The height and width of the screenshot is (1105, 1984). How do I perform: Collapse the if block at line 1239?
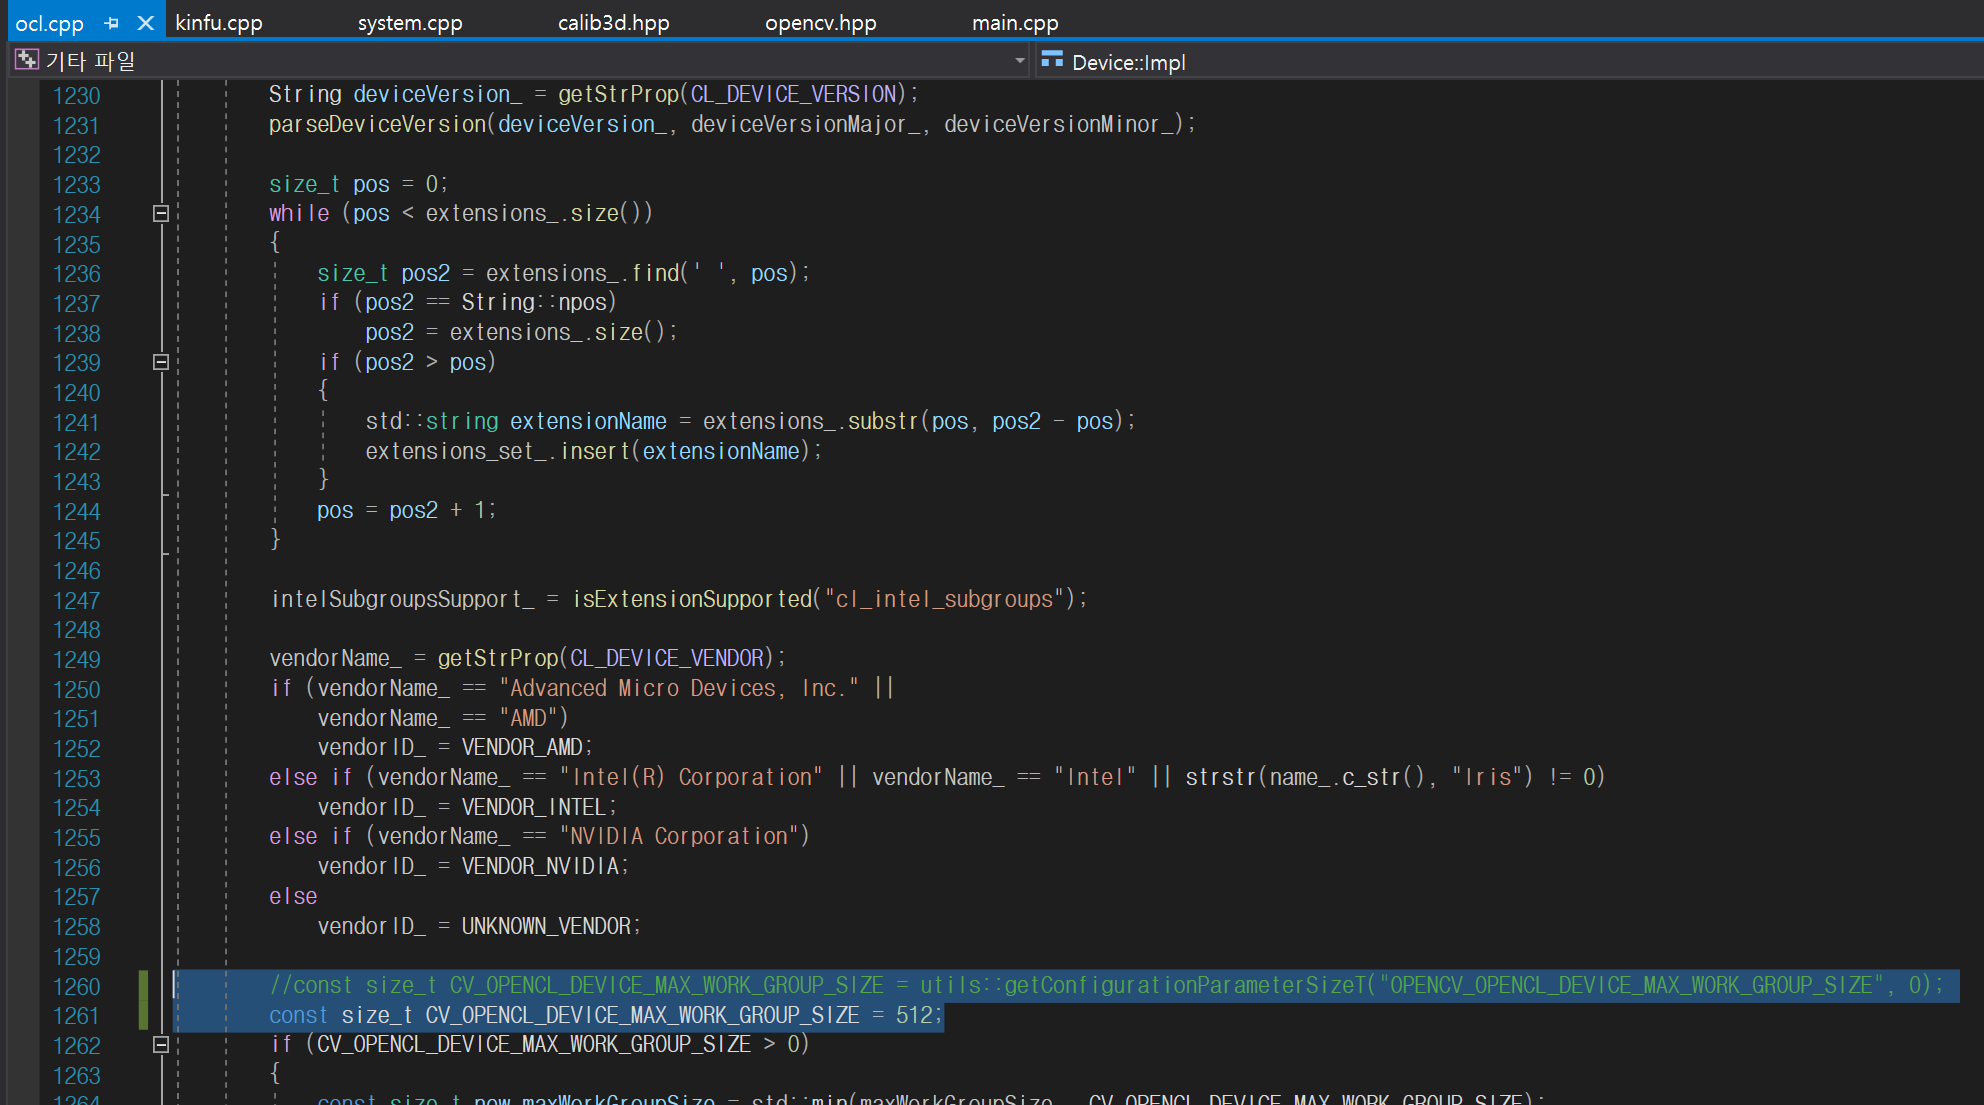coord(160,362)
